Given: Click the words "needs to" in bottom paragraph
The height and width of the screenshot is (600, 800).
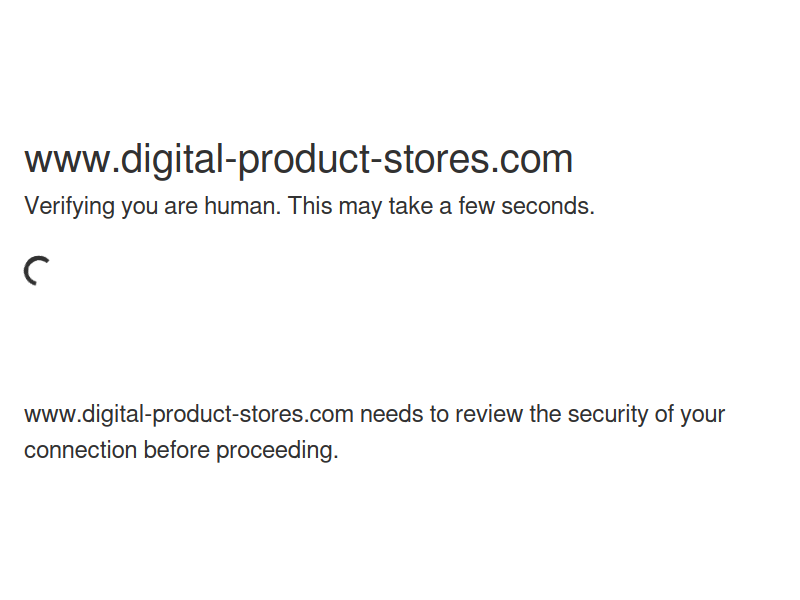Looking at the screenshot, I should pyautogui.click(x=404, y=414).
